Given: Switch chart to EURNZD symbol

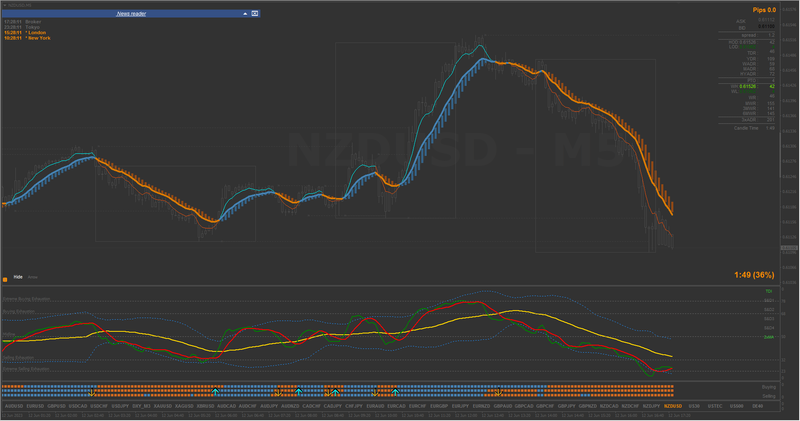Looking at the screenshot, I should [x=481, y=406].
